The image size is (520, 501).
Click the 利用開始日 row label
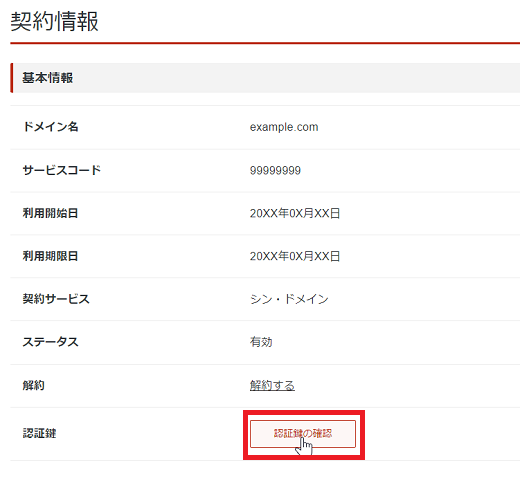tap(50, 213)
